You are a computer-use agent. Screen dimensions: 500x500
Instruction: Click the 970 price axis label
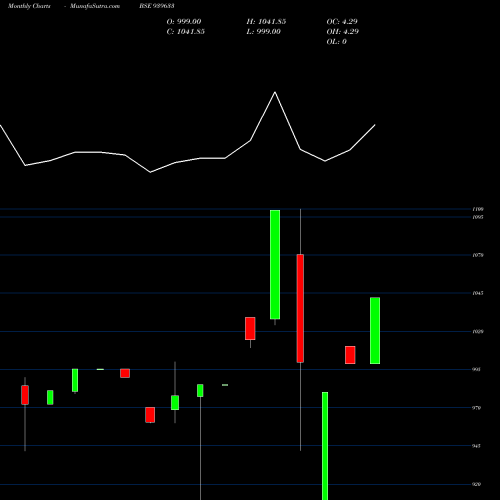pyautogui.click(x=477, y=408)
